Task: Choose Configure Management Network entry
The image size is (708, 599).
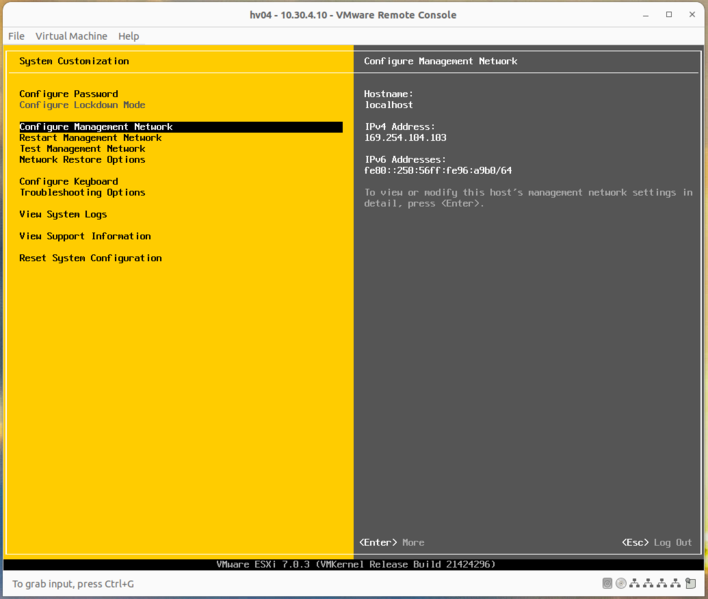Action: click(x=96, y=127)
